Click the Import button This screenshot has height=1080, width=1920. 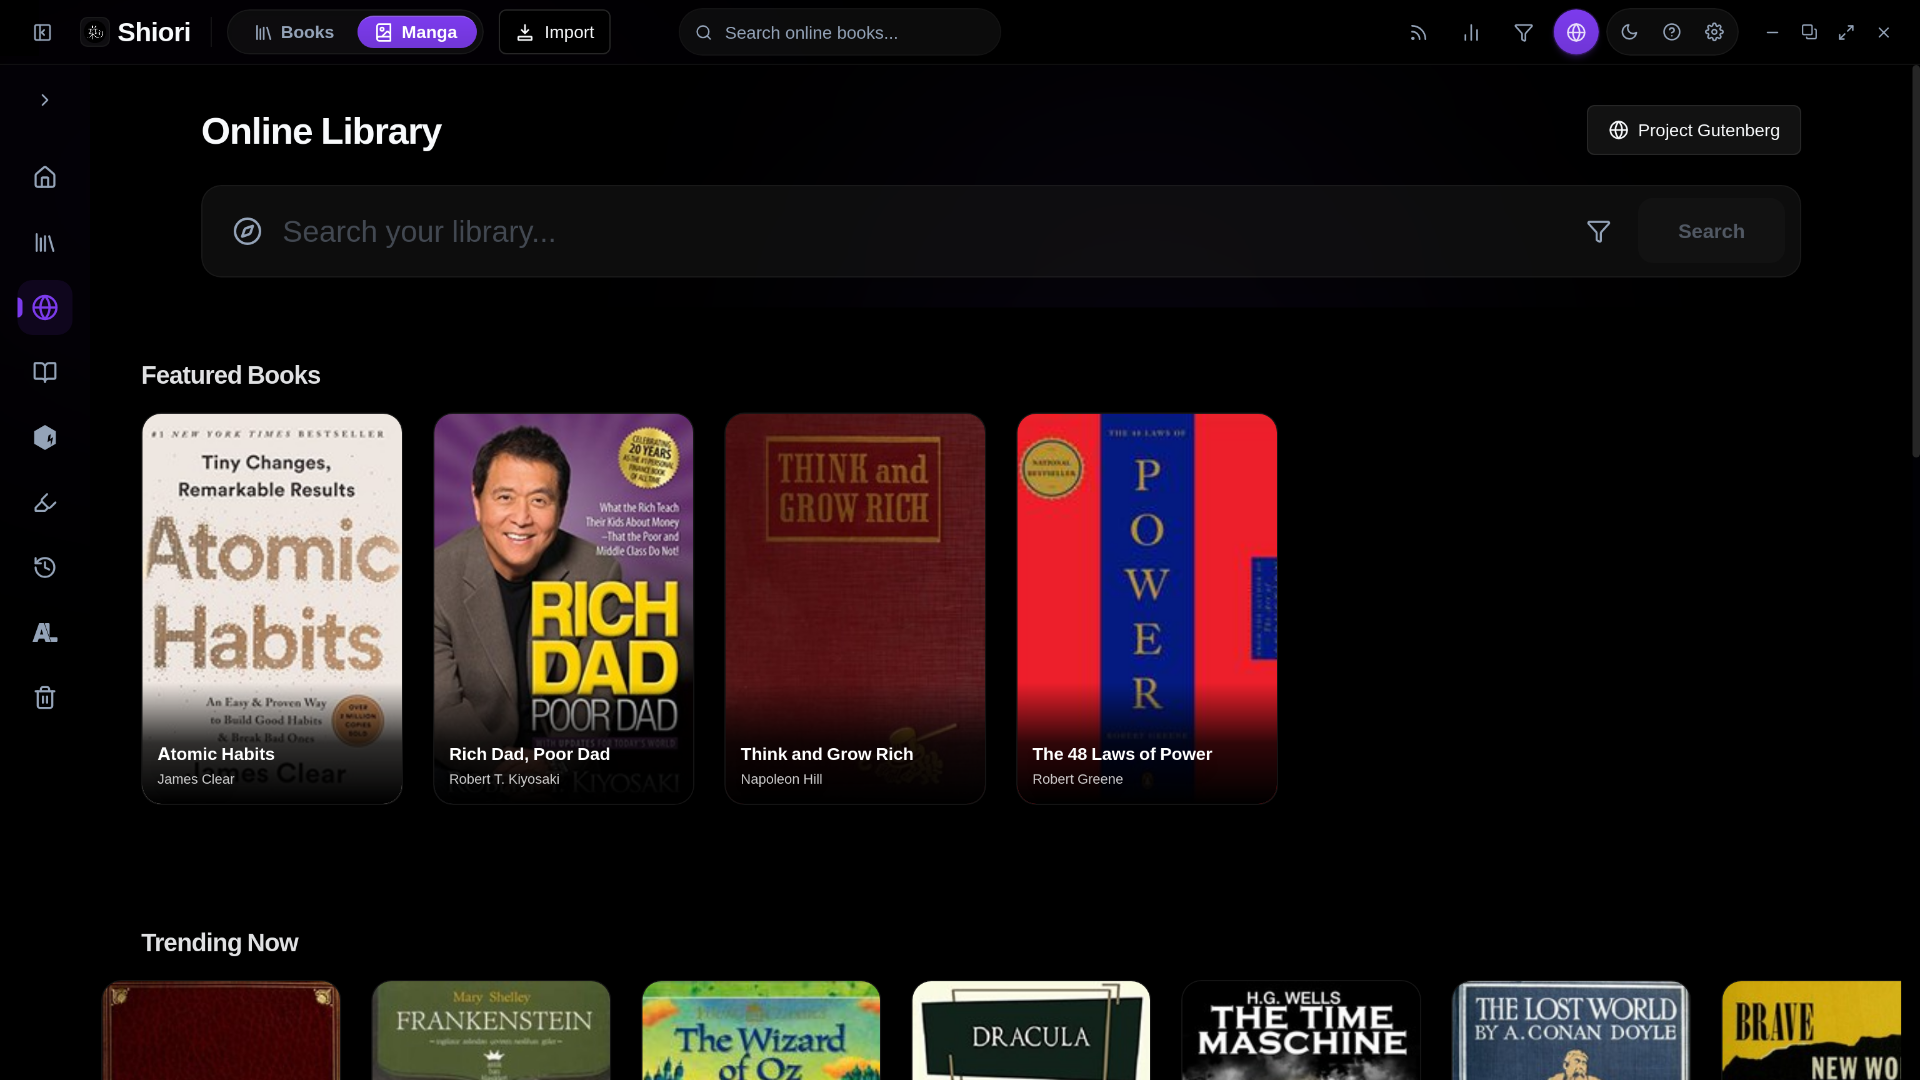click(x=555, y=32)
